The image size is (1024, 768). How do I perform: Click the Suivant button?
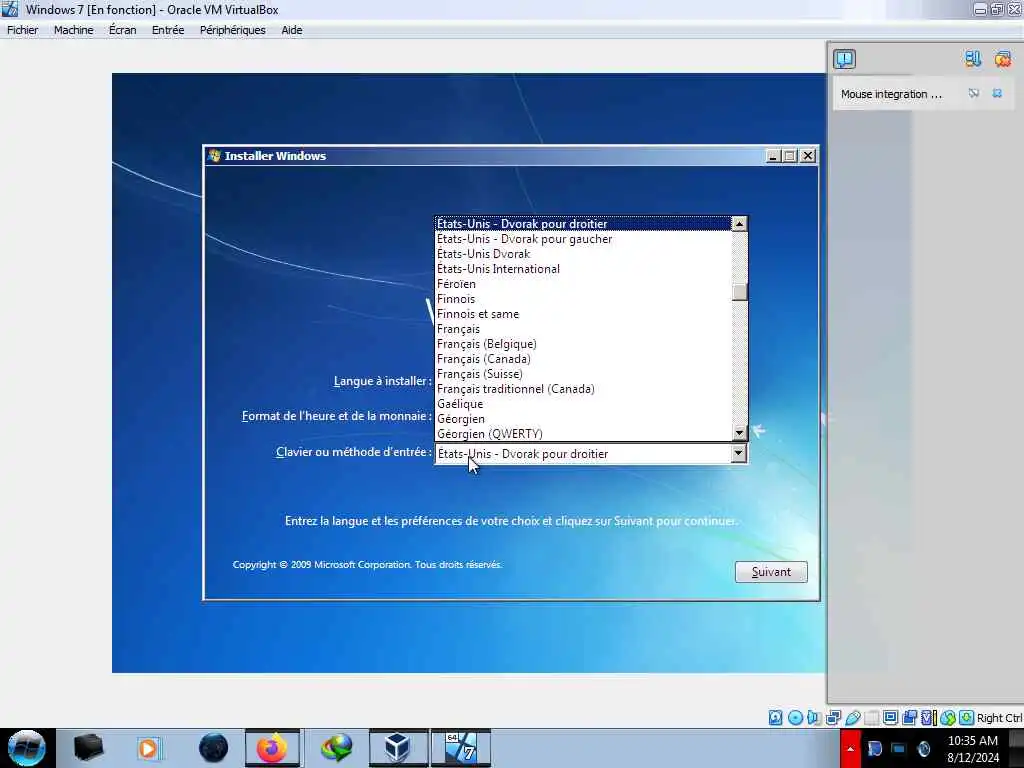coord(771,572)
